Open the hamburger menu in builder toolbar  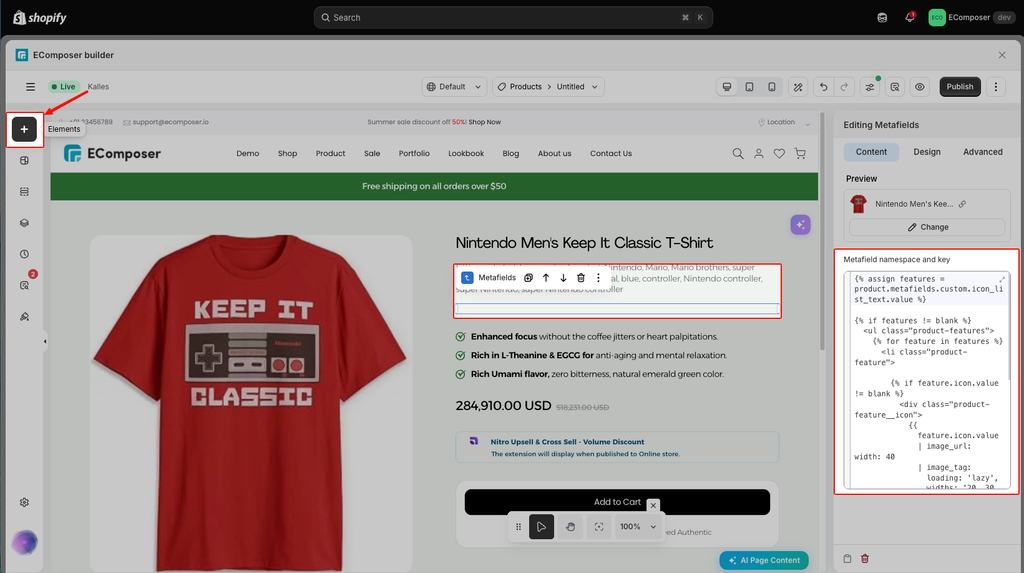point(30,87)
